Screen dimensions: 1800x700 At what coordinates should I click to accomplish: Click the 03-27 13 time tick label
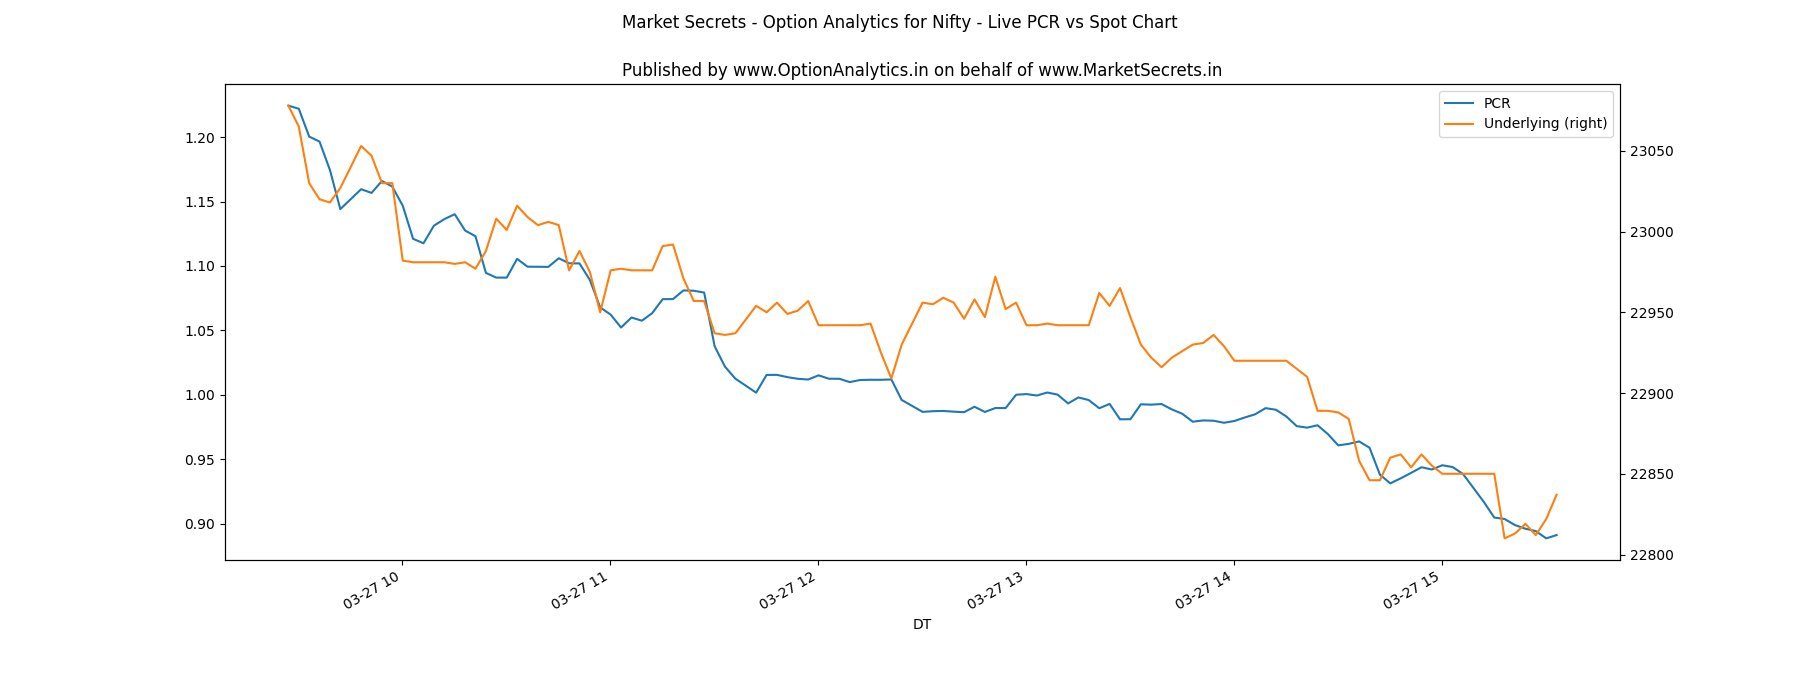[x=997, y=590]
